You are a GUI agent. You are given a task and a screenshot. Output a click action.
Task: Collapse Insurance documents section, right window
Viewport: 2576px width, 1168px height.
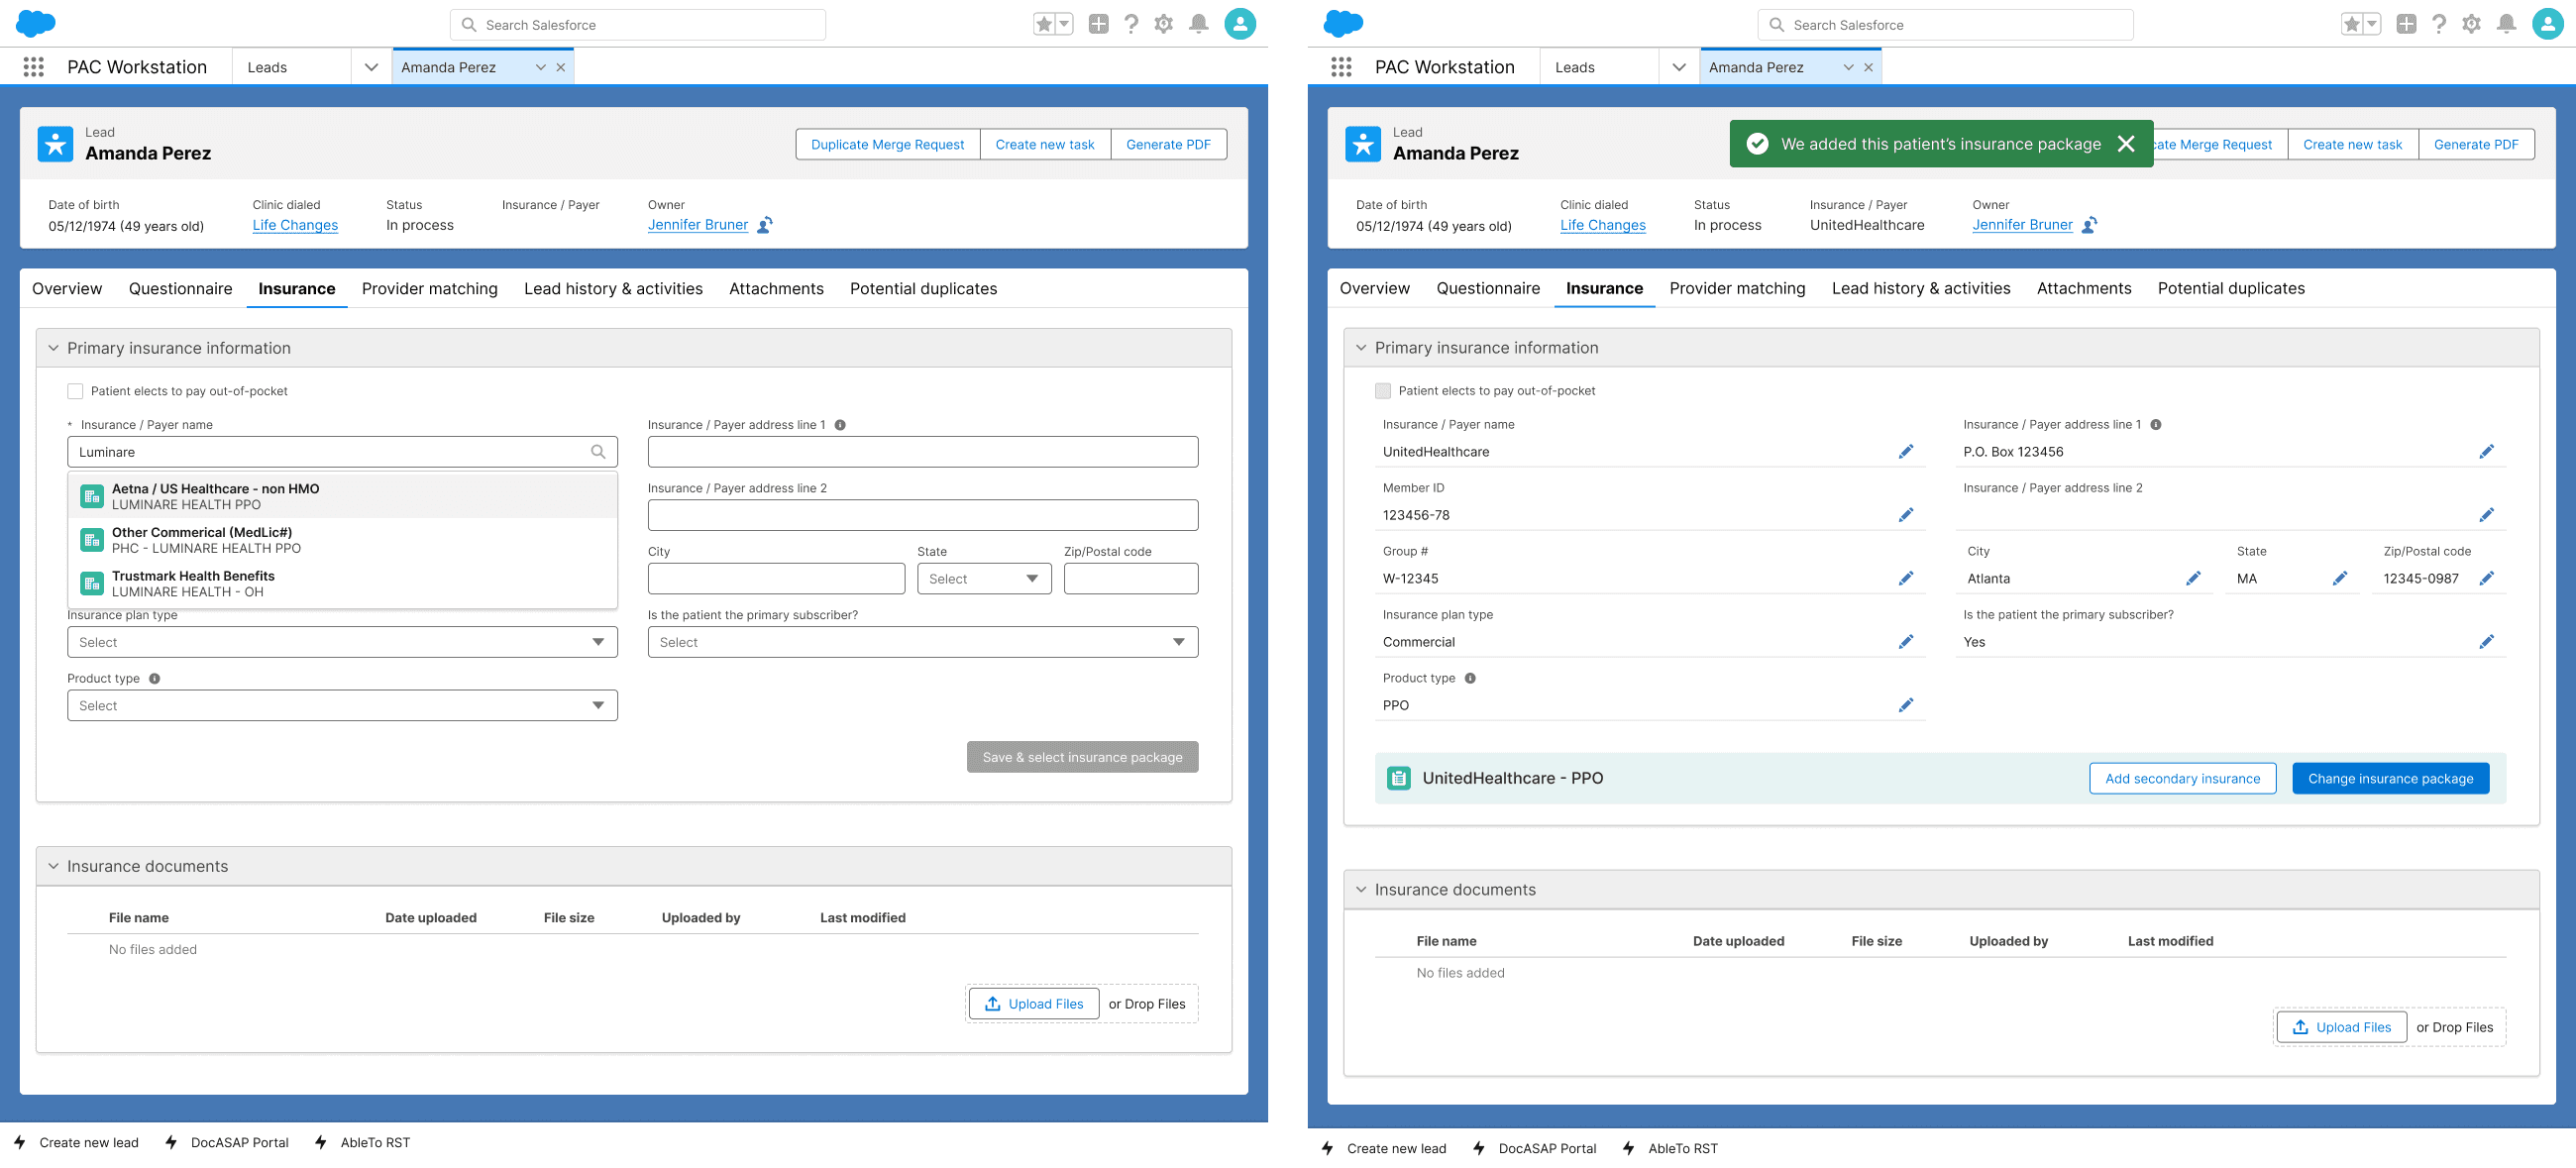coord(1361,890)
